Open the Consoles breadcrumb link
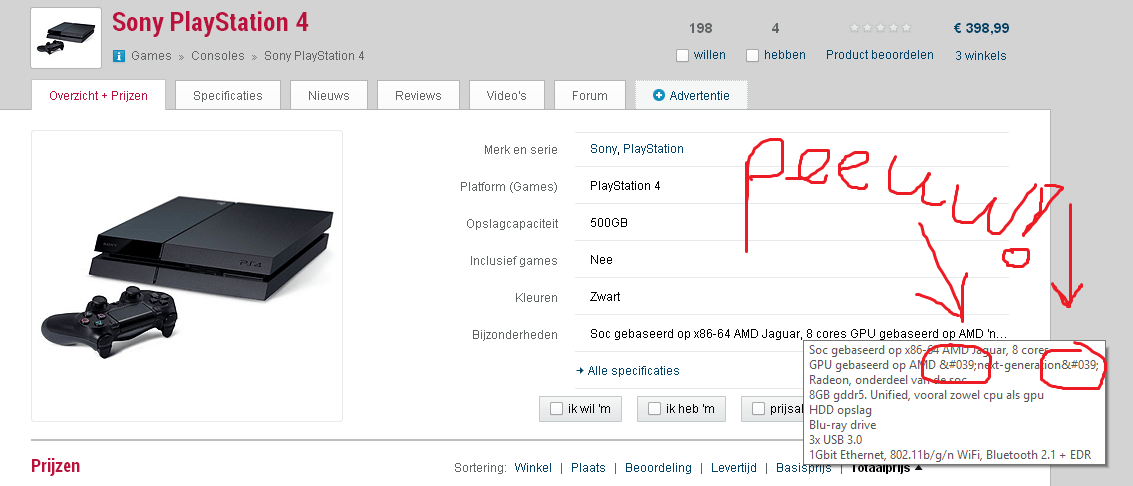Screen dimensions: 1133x486 [217, 56]
